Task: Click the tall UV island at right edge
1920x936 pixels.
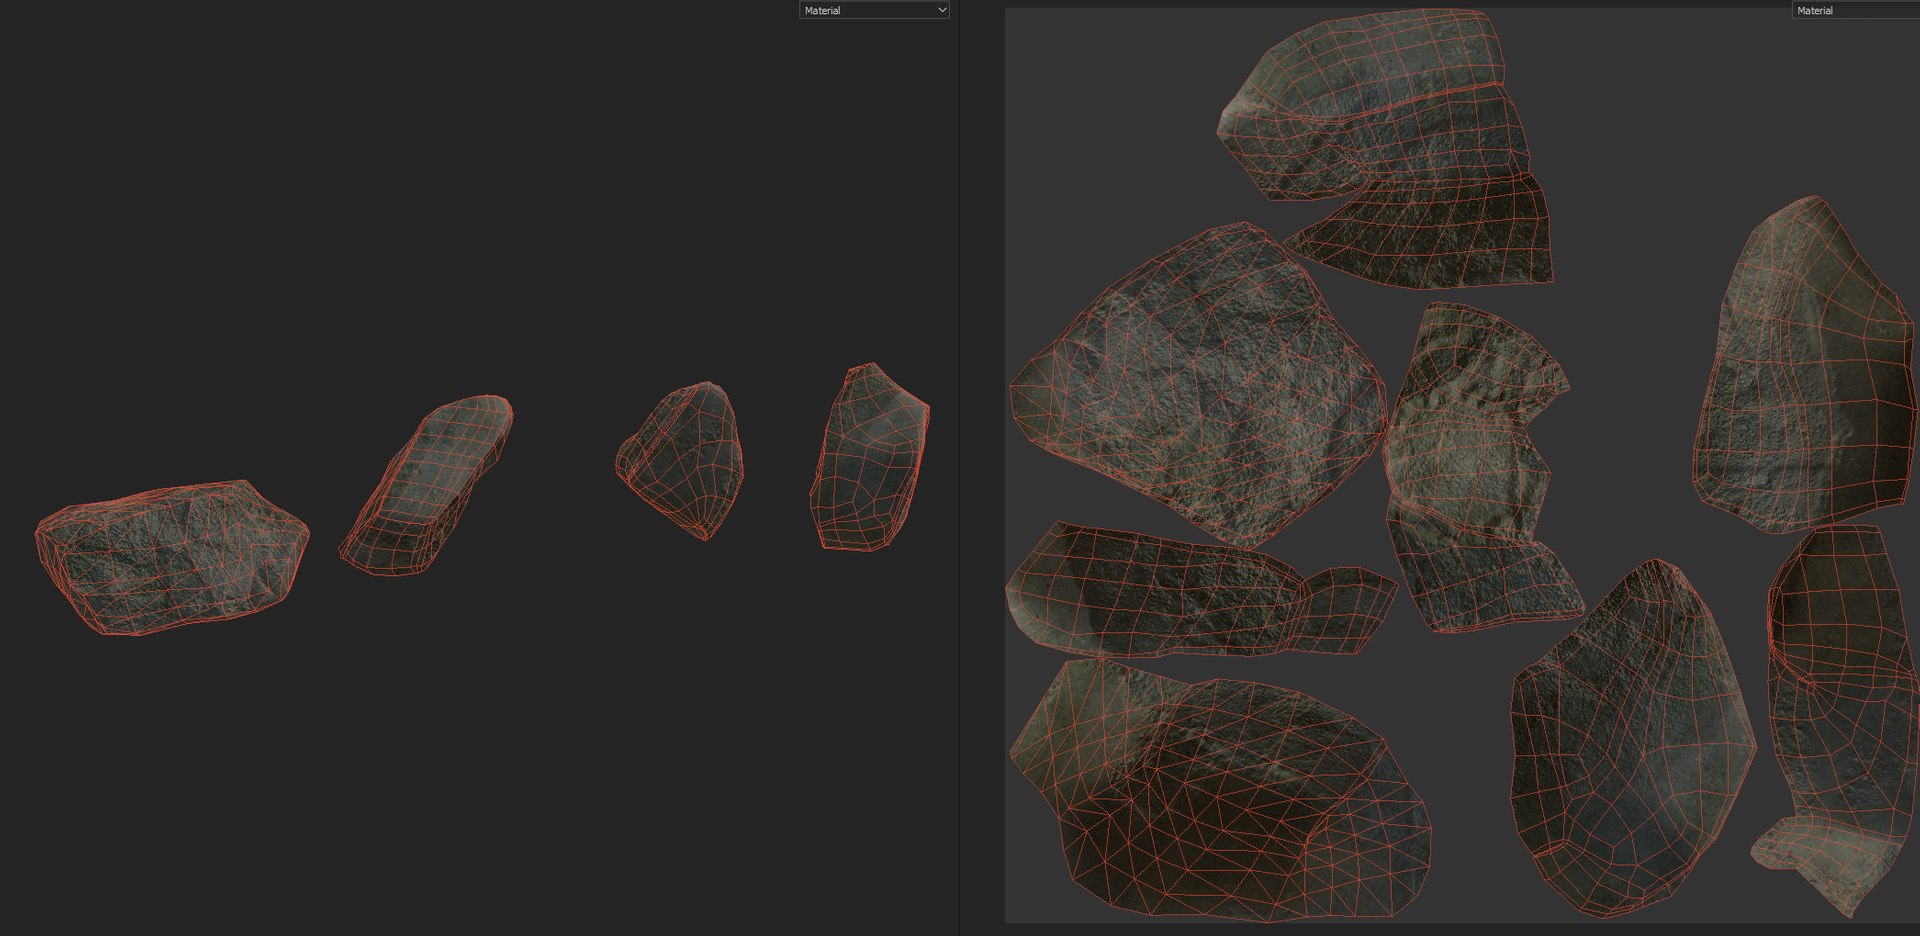Action: coord(1804,365)
